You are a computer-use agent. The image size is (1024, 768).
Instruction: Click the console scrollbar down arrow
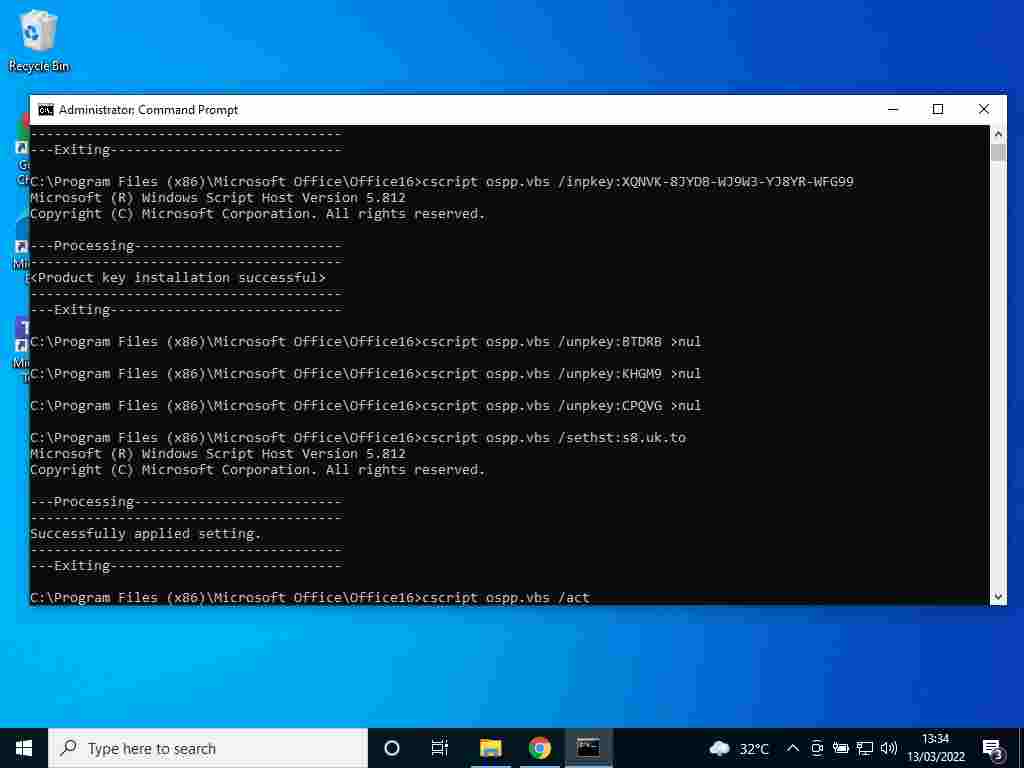click(998, 597)
